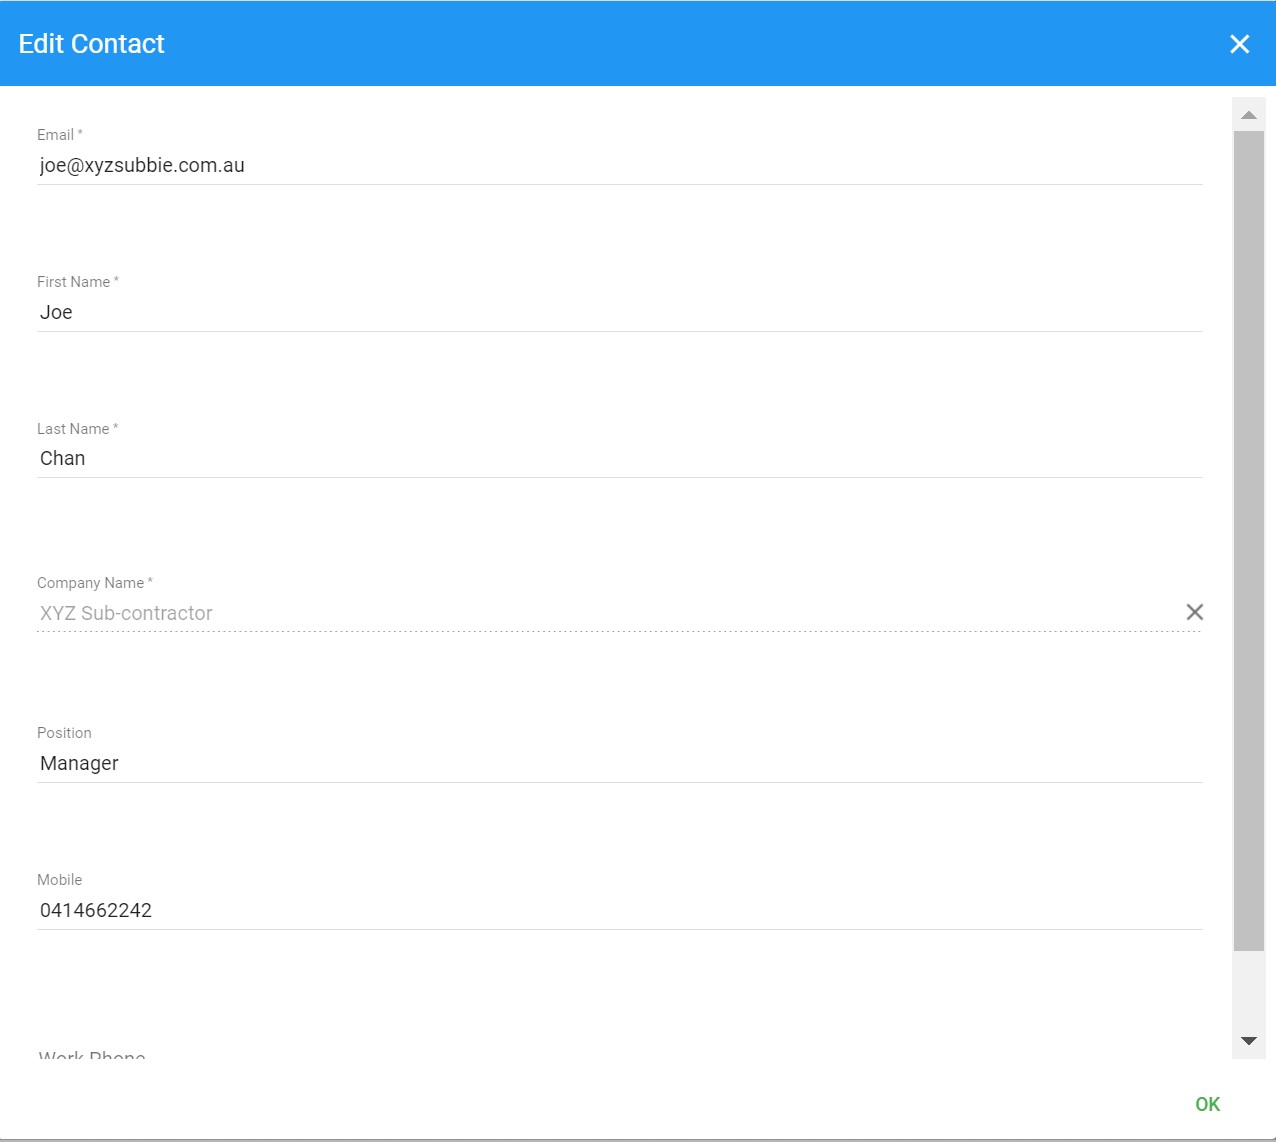Click the Position label
This screenshot has height=1142, width=1276.
(x=64, y=733)
